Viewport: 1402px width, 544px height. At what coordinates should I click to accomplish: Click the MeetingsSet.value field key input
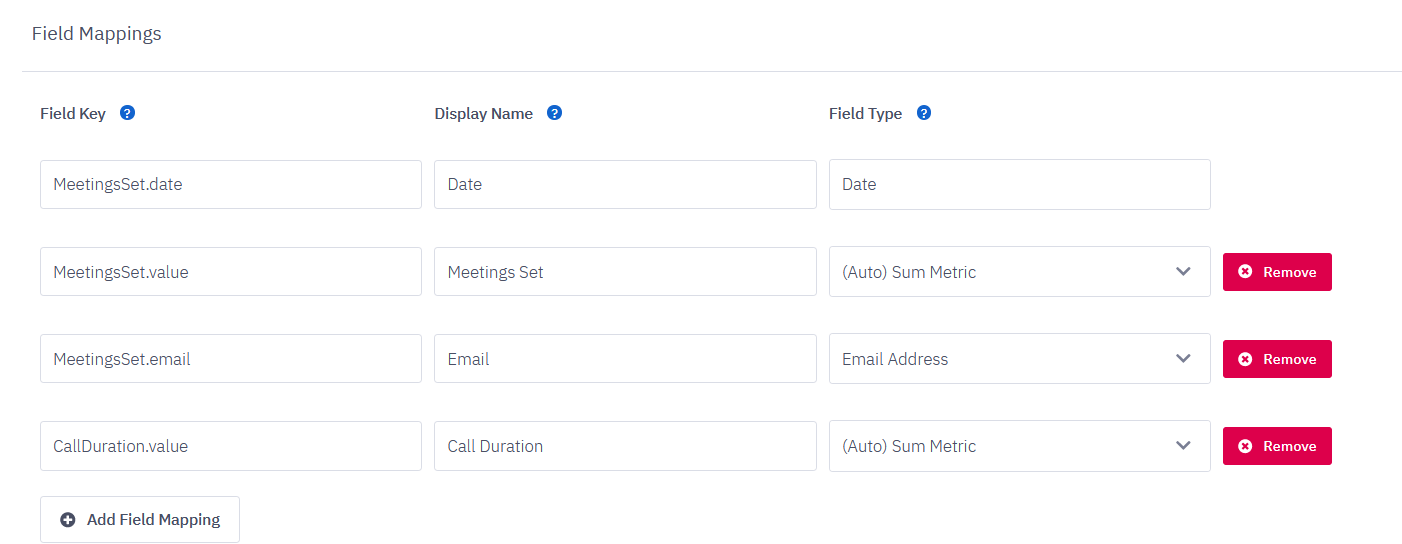[x=230, y=272]
